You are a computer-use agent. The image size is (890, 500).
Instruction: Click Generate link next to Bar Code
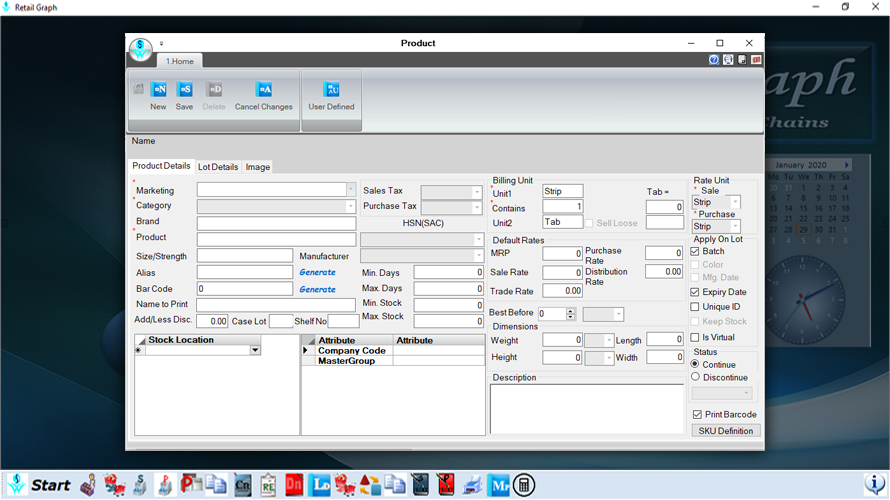[x=317, y=289]
